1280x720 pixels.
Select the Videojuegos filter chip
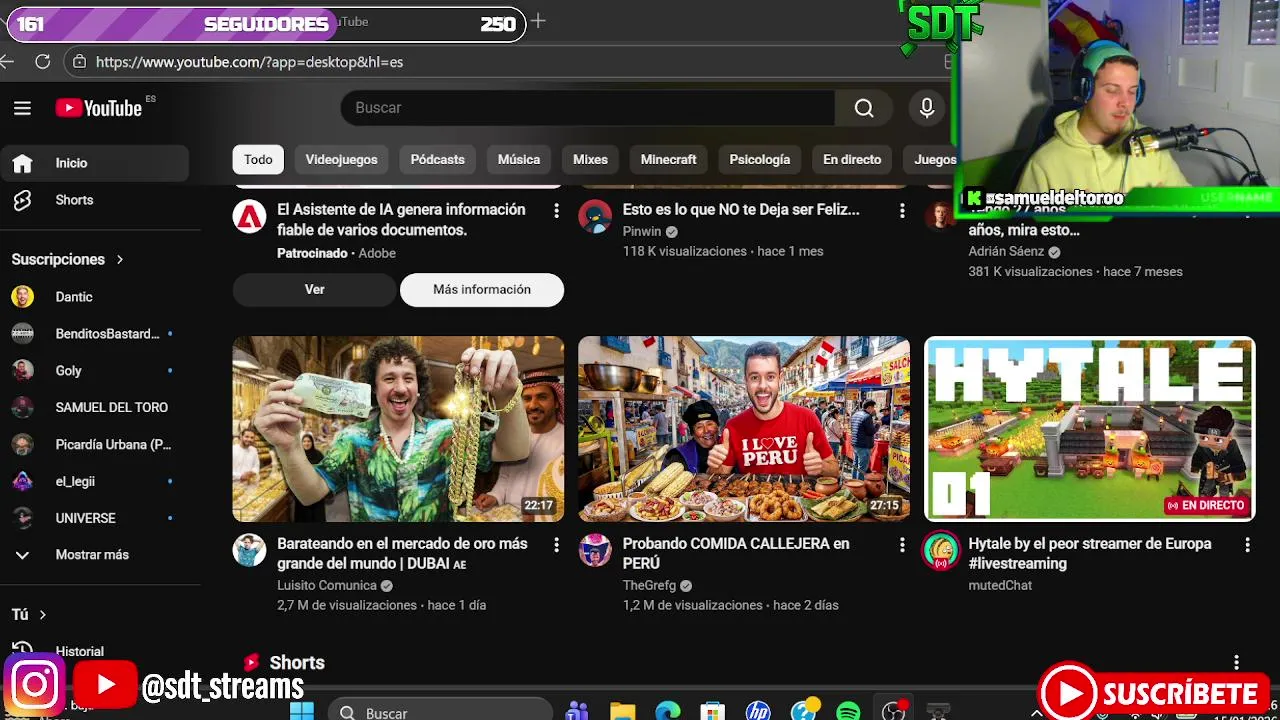click(341, 159)
